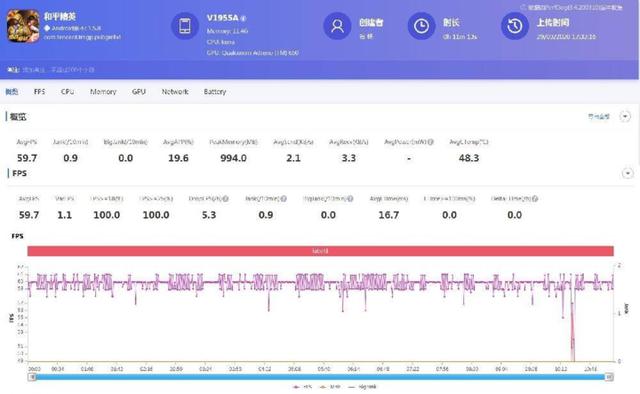The height and width of the screenshot is (394, 640).
Task: Click the AvgPower info icon
Action: tap(430, 142)
